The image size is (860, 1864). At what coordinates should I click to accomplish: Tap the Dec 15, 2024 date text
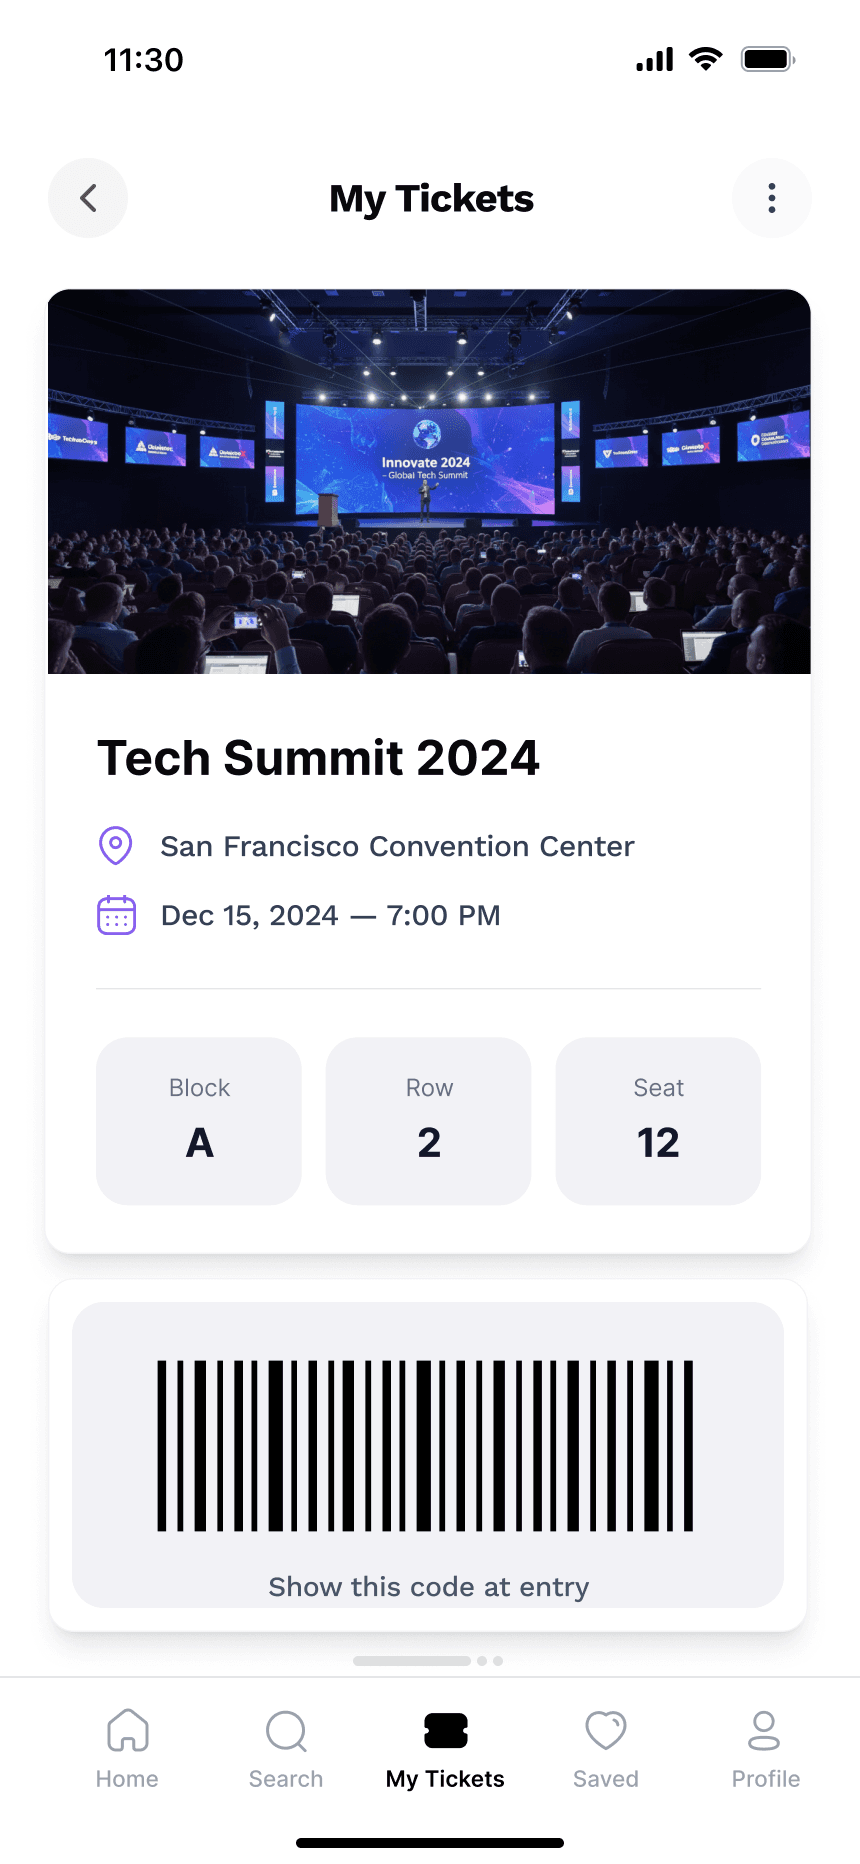[250, 916]
